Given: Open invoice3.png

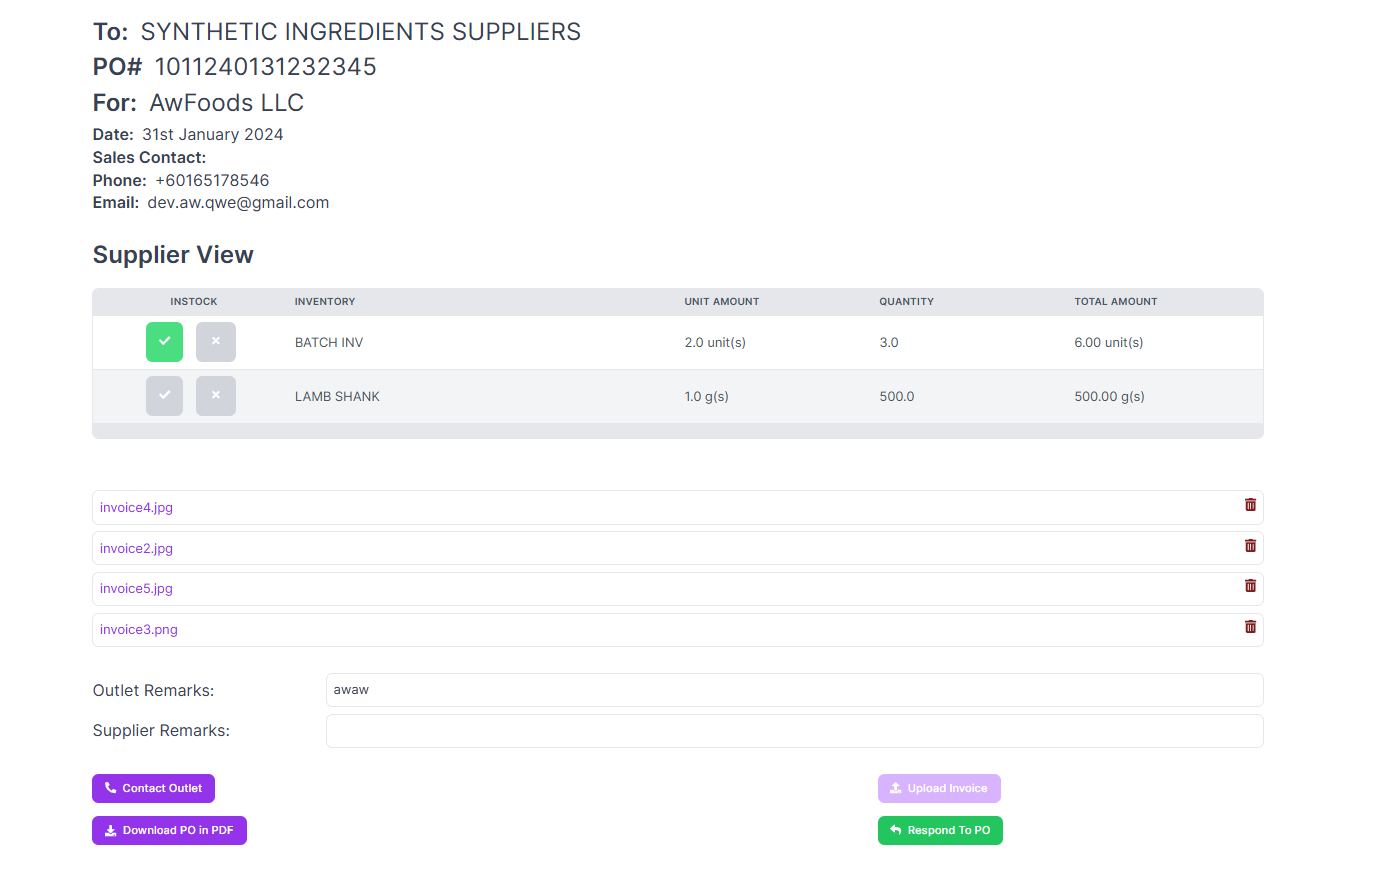Looking at the screenshot, I should coord(138,629).
